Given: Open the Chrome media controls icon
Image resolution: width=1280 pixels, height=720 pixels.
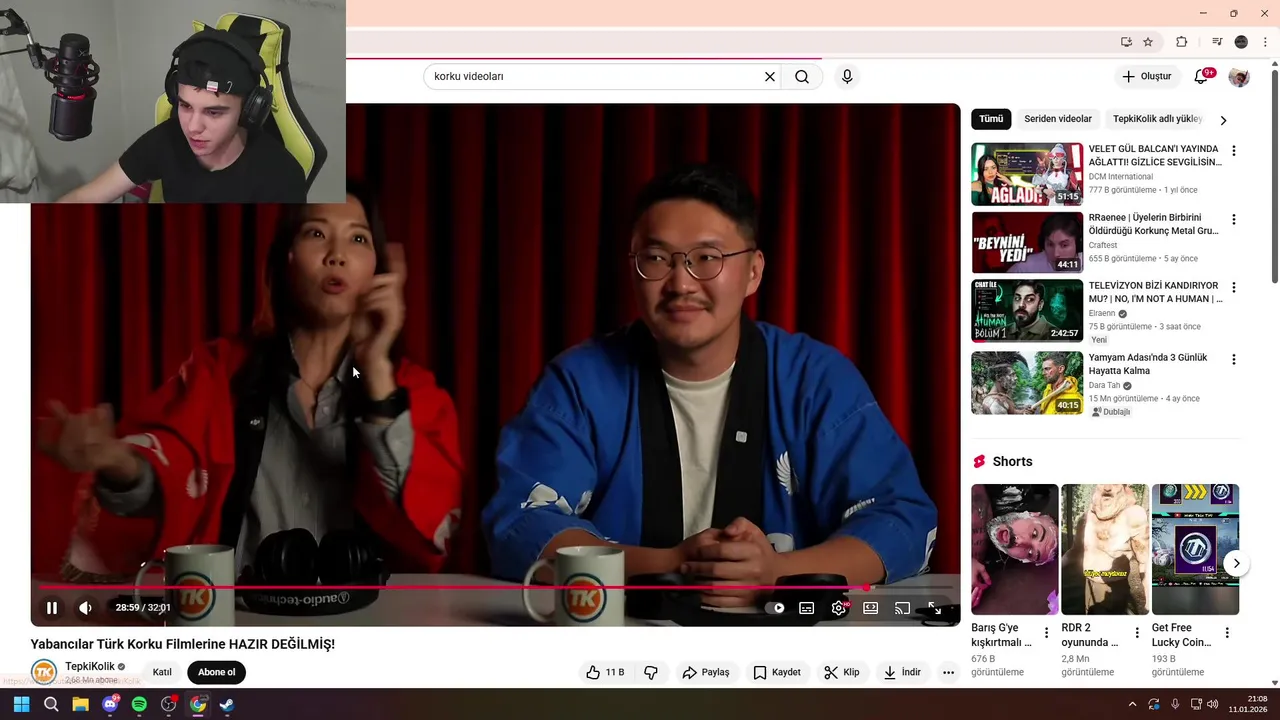Looking at the screenshot, I should [1217, 42].
